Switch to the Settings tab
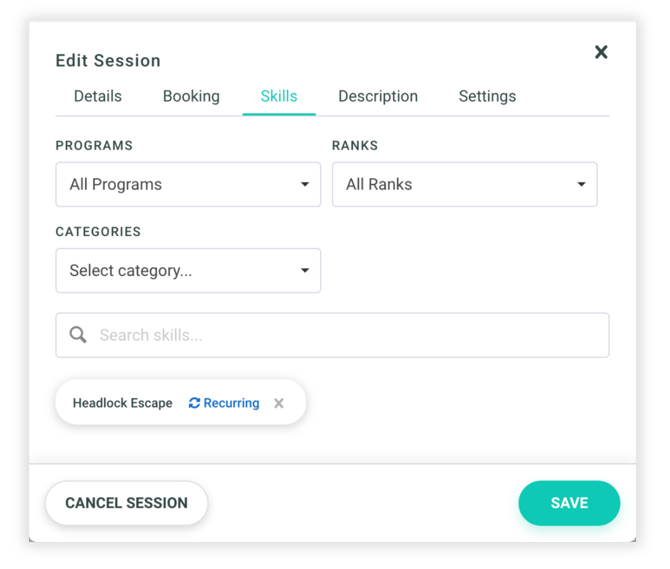This screenshot has width=670, height=569. click(487, 97)
